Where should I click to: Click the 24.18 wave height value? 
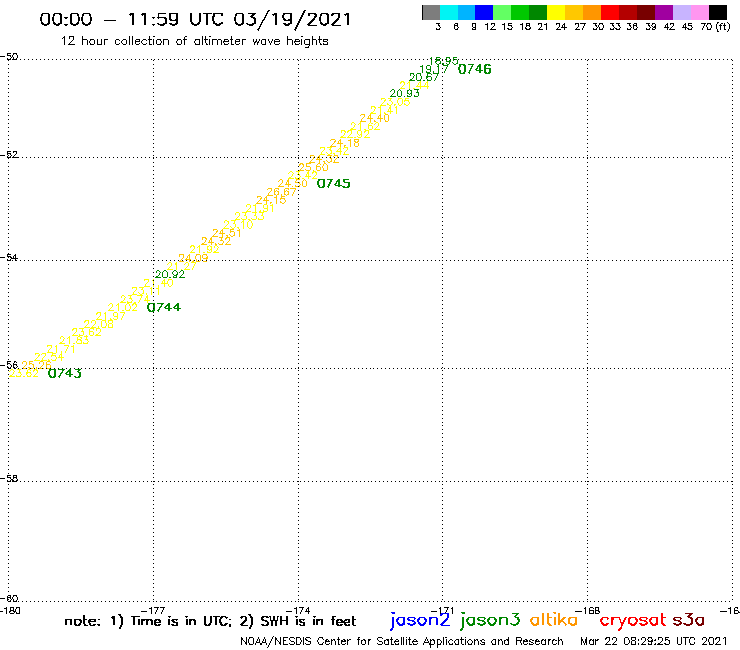point(345,143)
